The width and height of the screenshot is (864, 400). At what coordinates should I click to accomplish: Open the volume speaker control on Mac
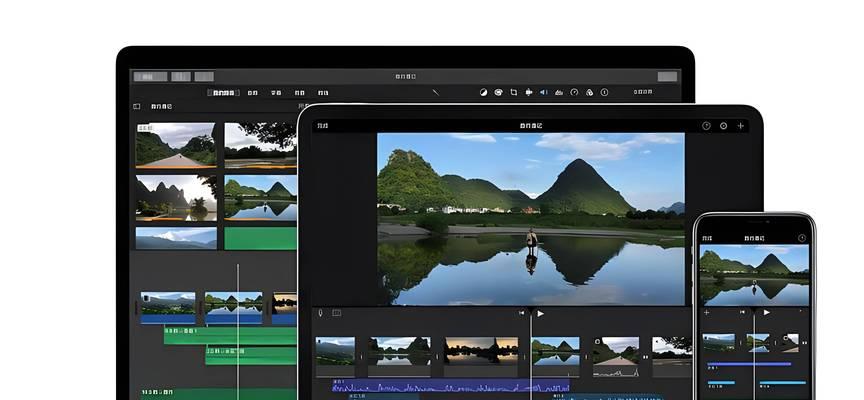coord(543,93)
